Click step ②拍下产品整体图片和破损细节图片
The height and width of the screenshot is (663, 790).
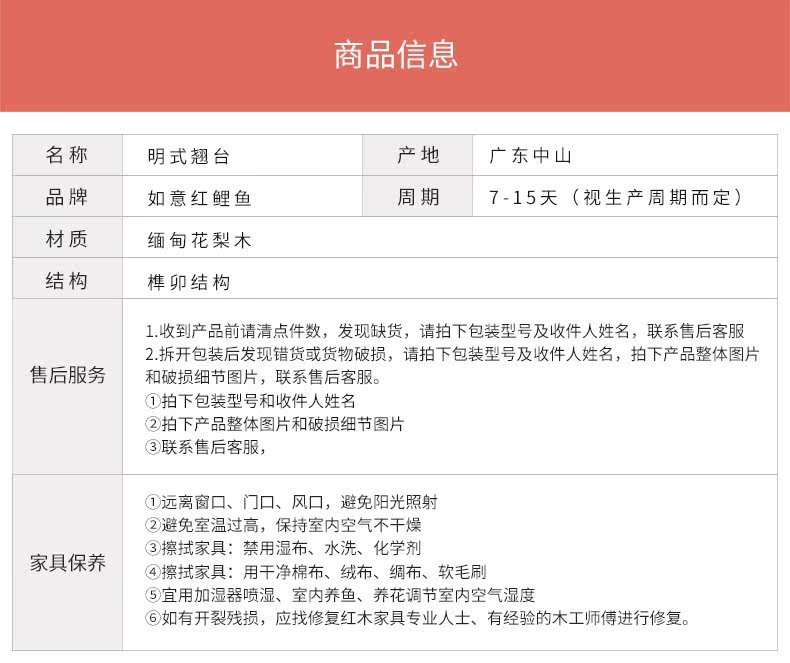point(275,424)
